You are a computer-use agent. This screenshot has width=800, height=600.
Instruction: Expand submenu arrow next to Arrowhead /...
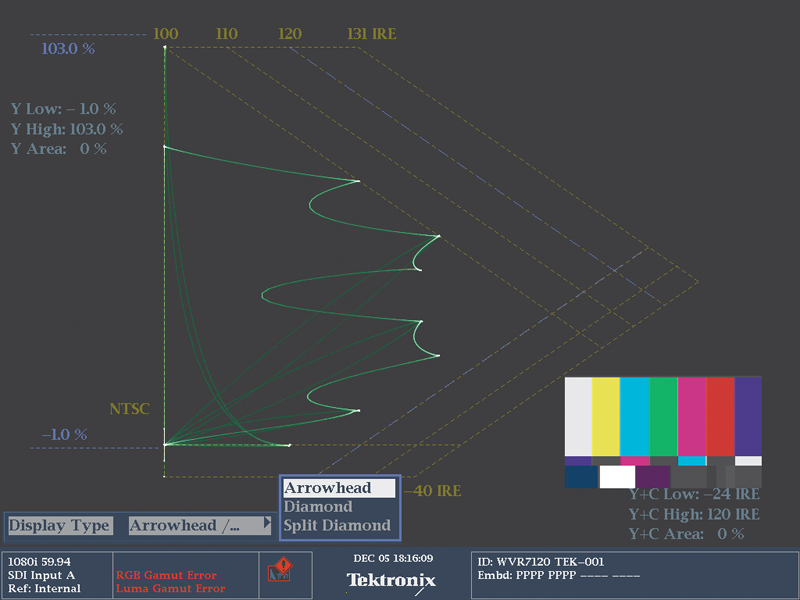click(x=266, y=523)
